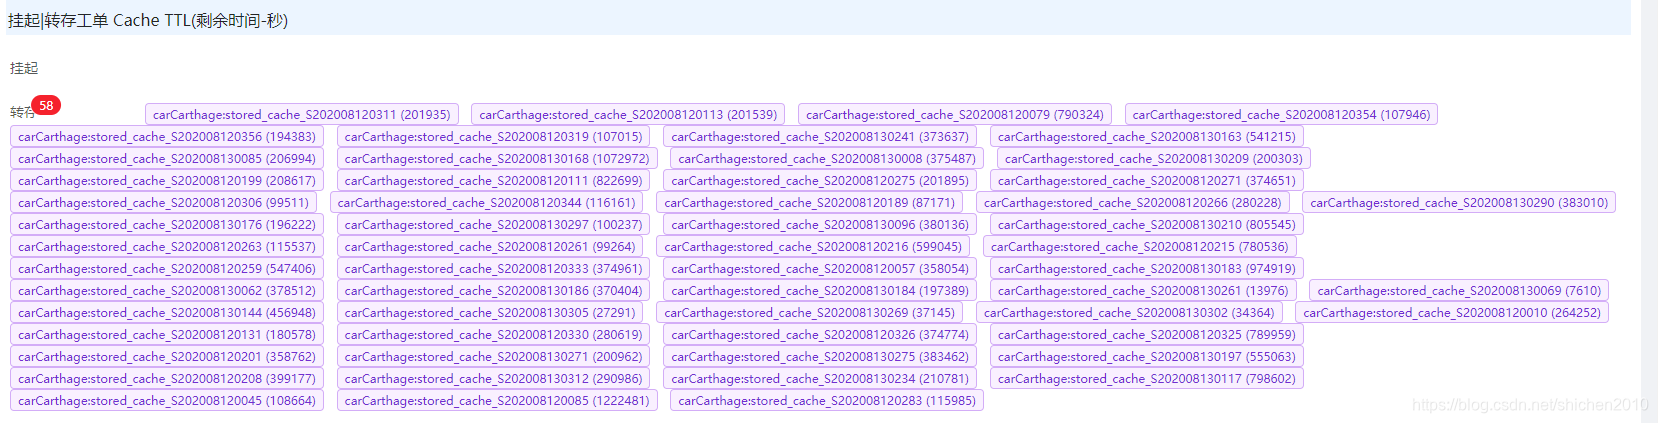
Task: Pick tag S202008120275 (201895)
Action: 820,181
